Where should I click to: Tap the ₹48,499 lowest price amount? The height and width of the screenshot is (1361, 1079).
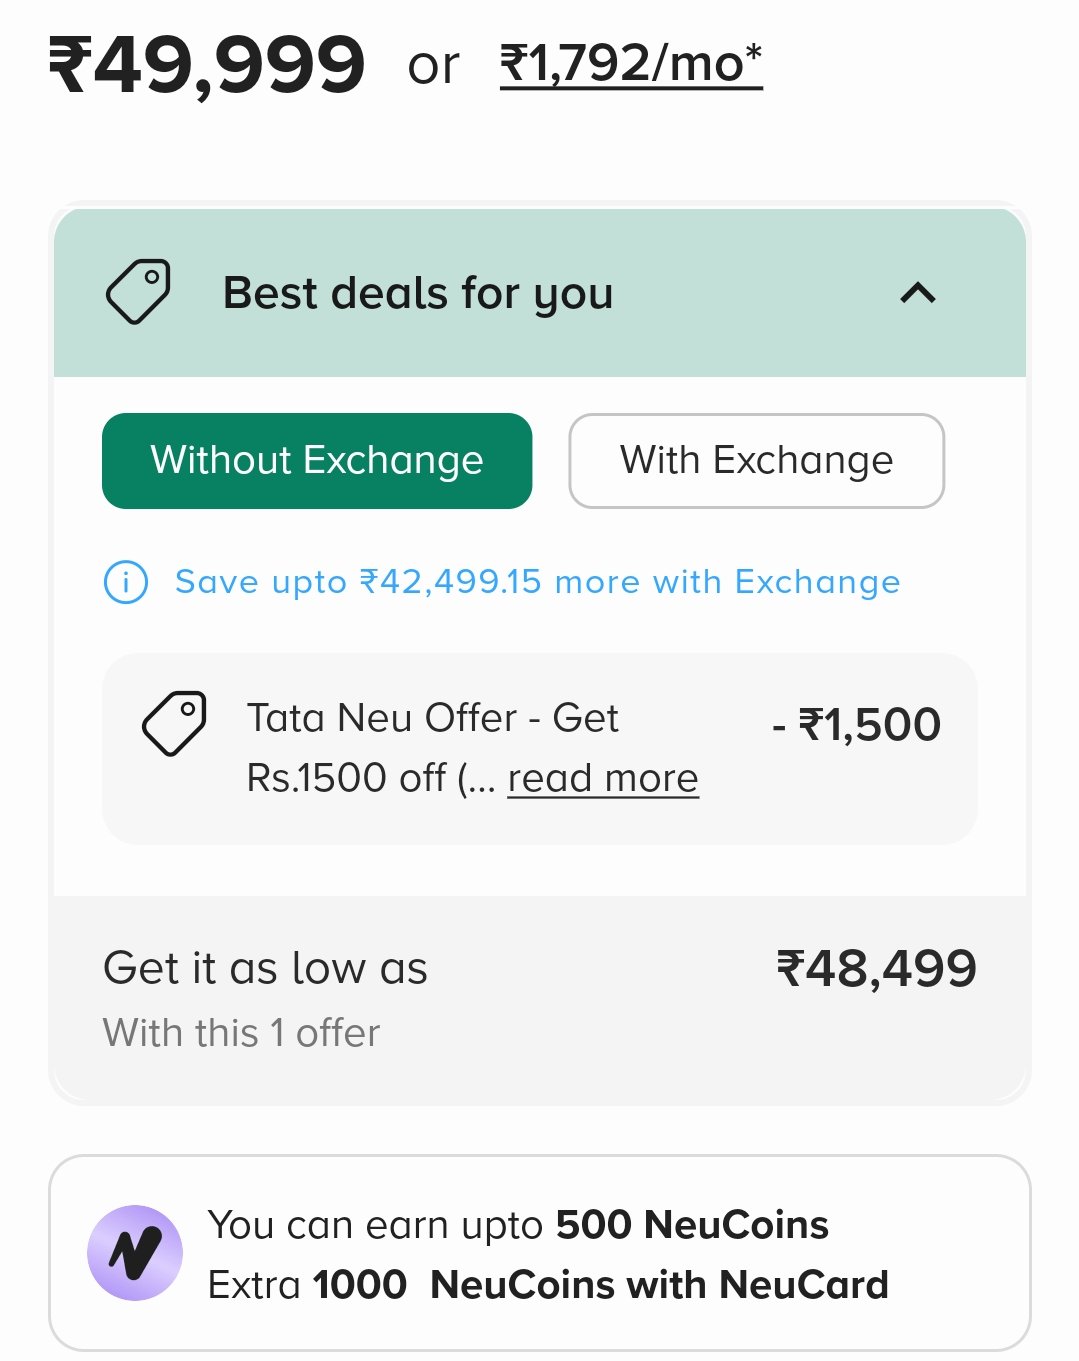(x=877, y=968)
